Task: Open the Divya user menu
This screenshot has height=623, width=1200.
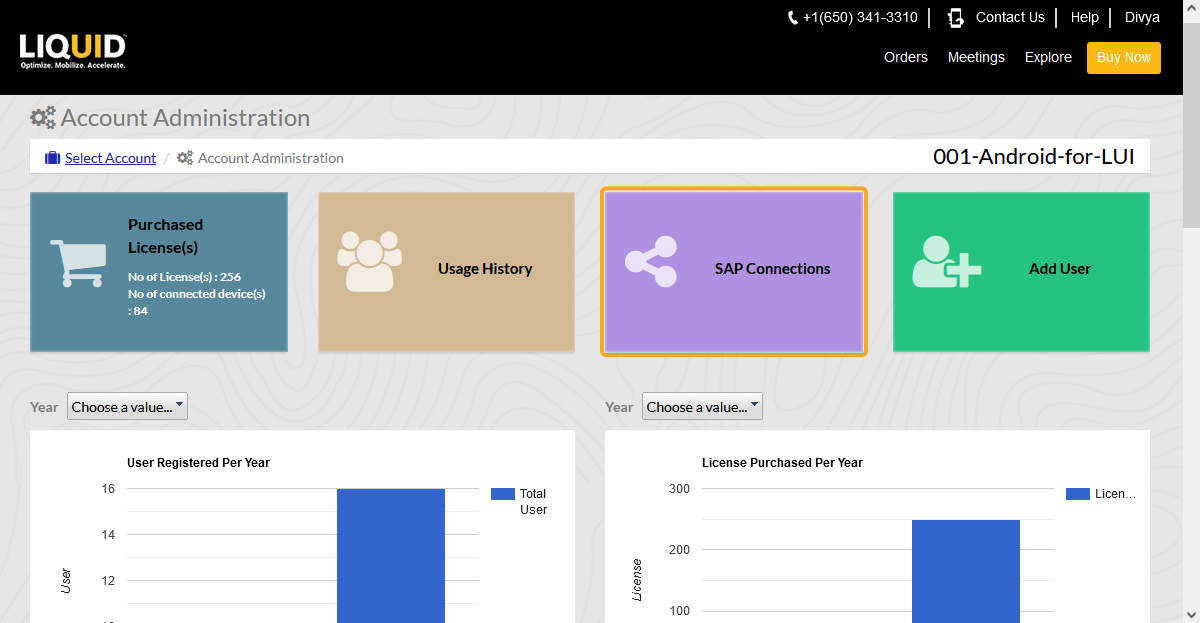Action: (x=1142, y=17)
